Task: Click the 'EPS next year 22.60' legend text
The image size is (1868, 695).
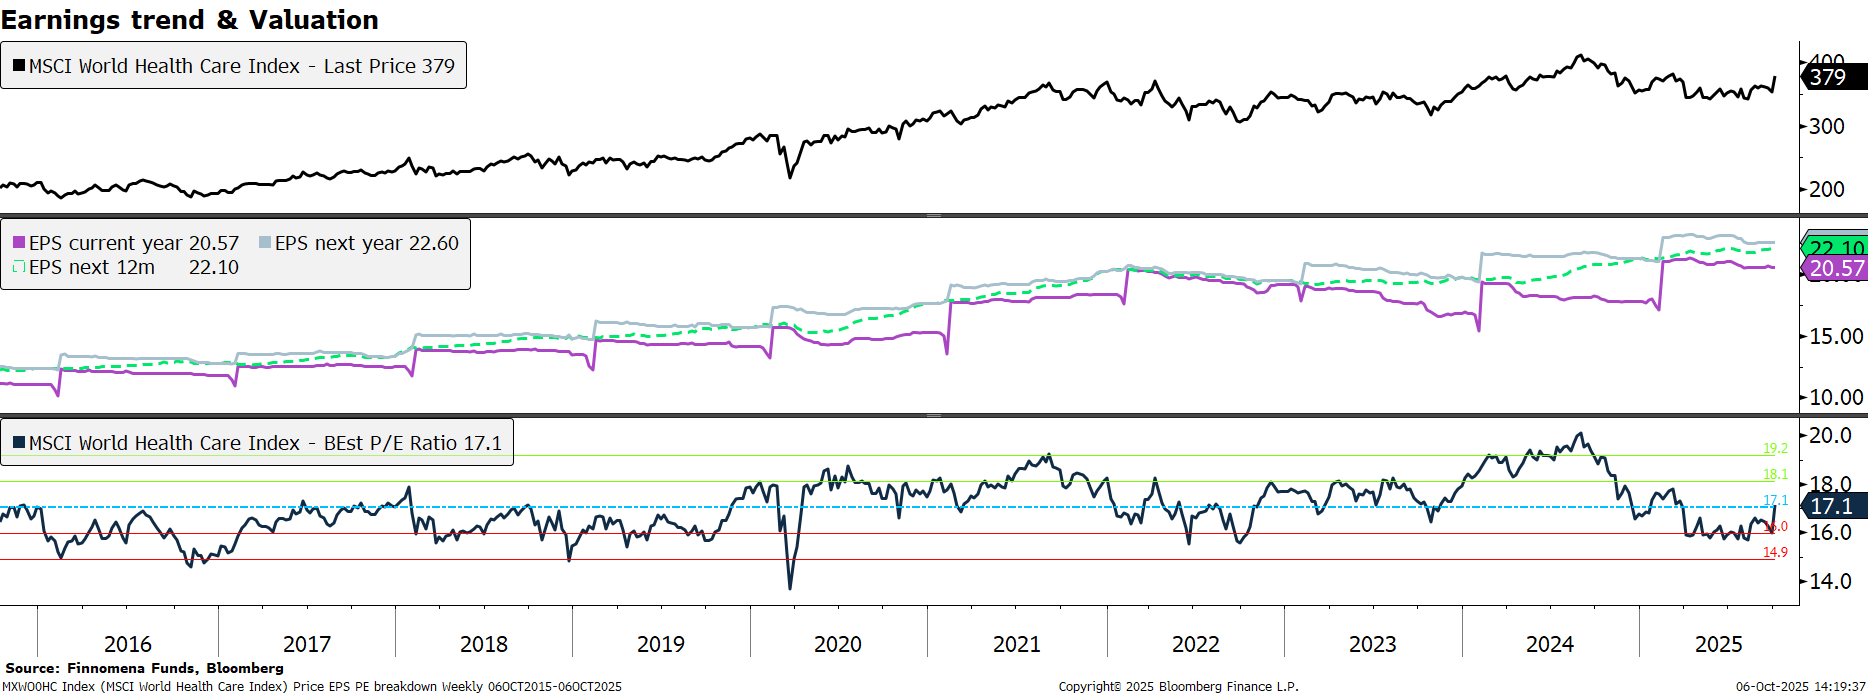Action: tap(366, 243)
